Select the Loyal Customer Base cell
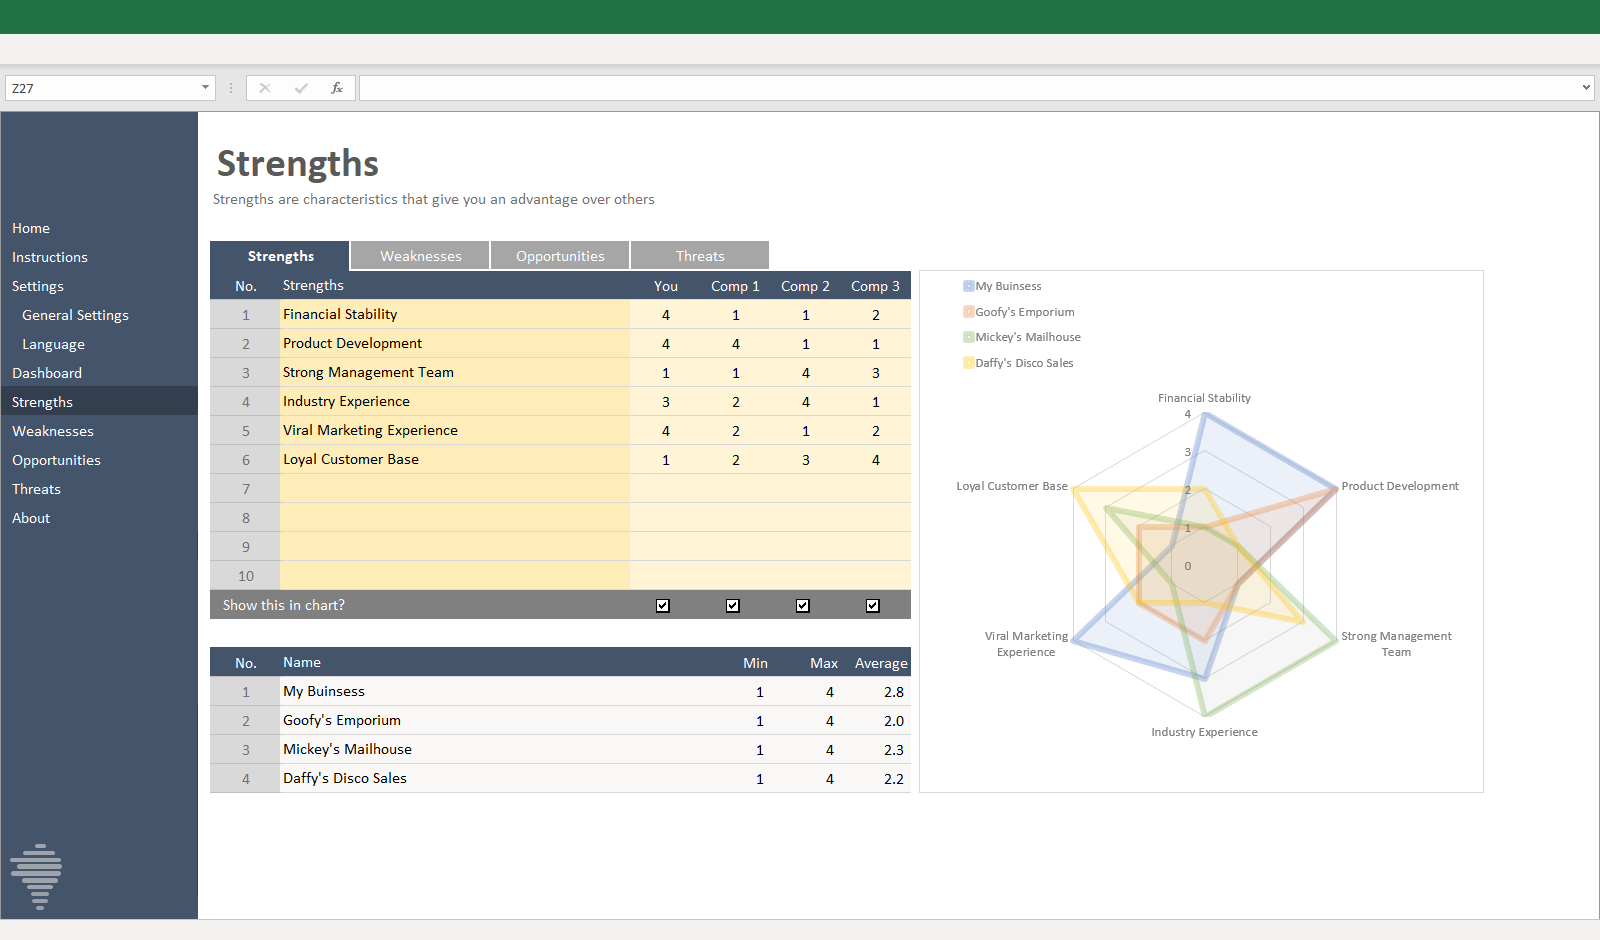Screen dimensions: 1600x940 [455, 459]
